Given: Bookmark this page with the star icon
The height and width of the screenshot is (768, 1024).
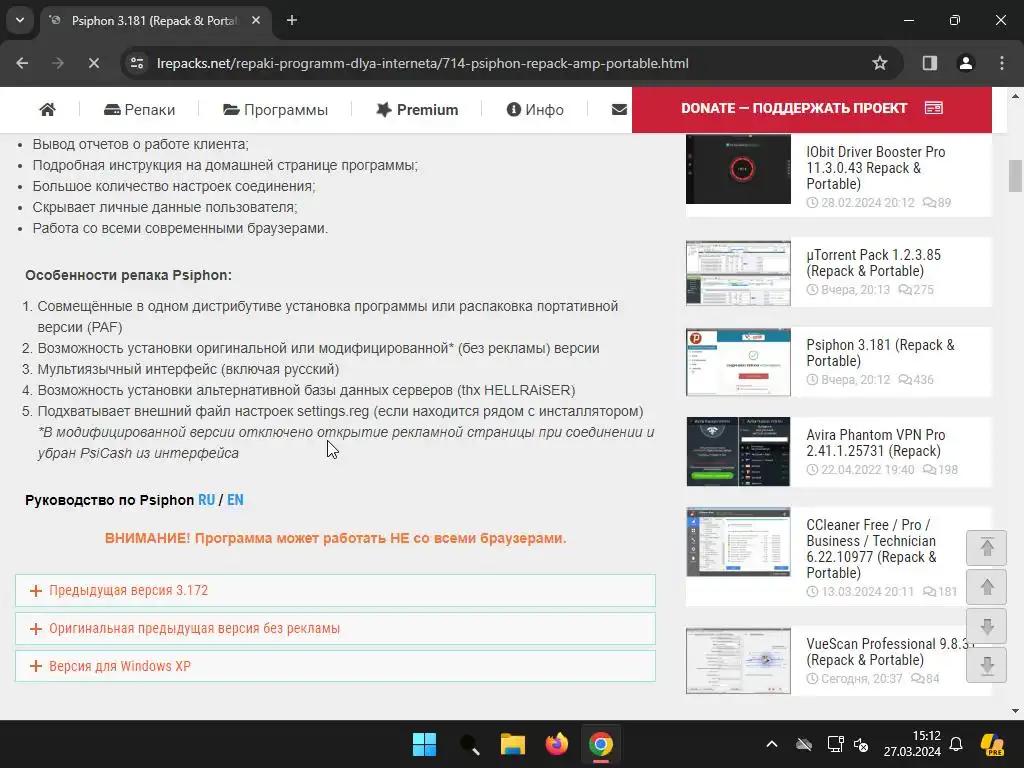Looking at the screenshot, I should tap(880, 63).
